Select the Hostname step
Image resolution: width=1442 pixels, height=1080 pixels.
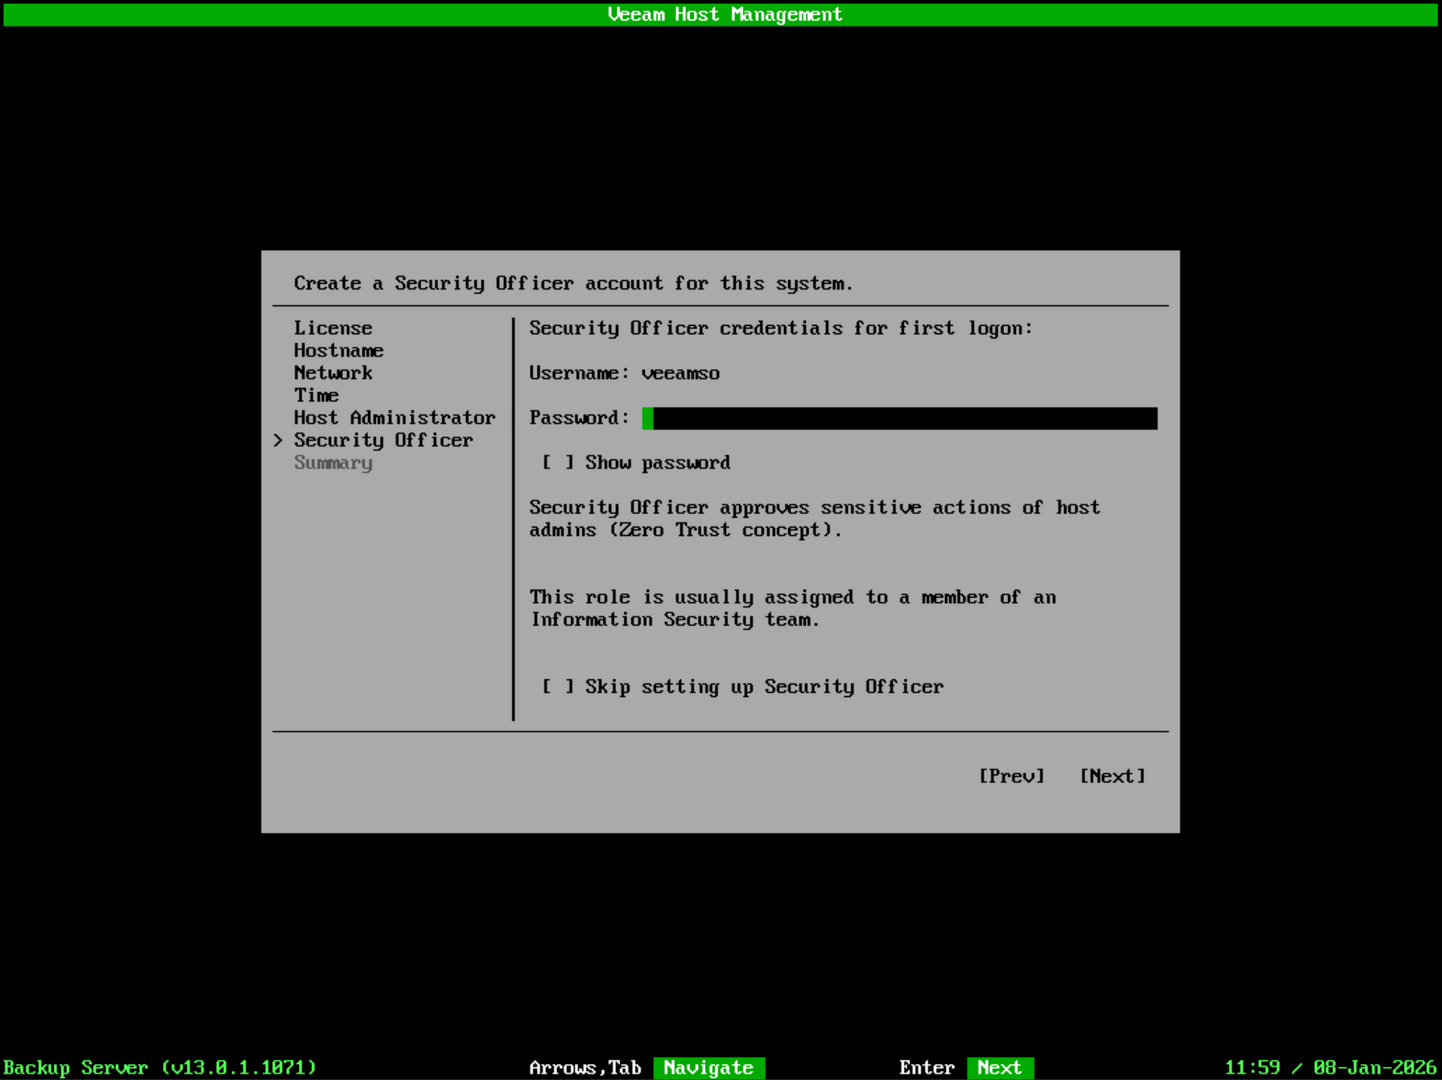point(339,351)
